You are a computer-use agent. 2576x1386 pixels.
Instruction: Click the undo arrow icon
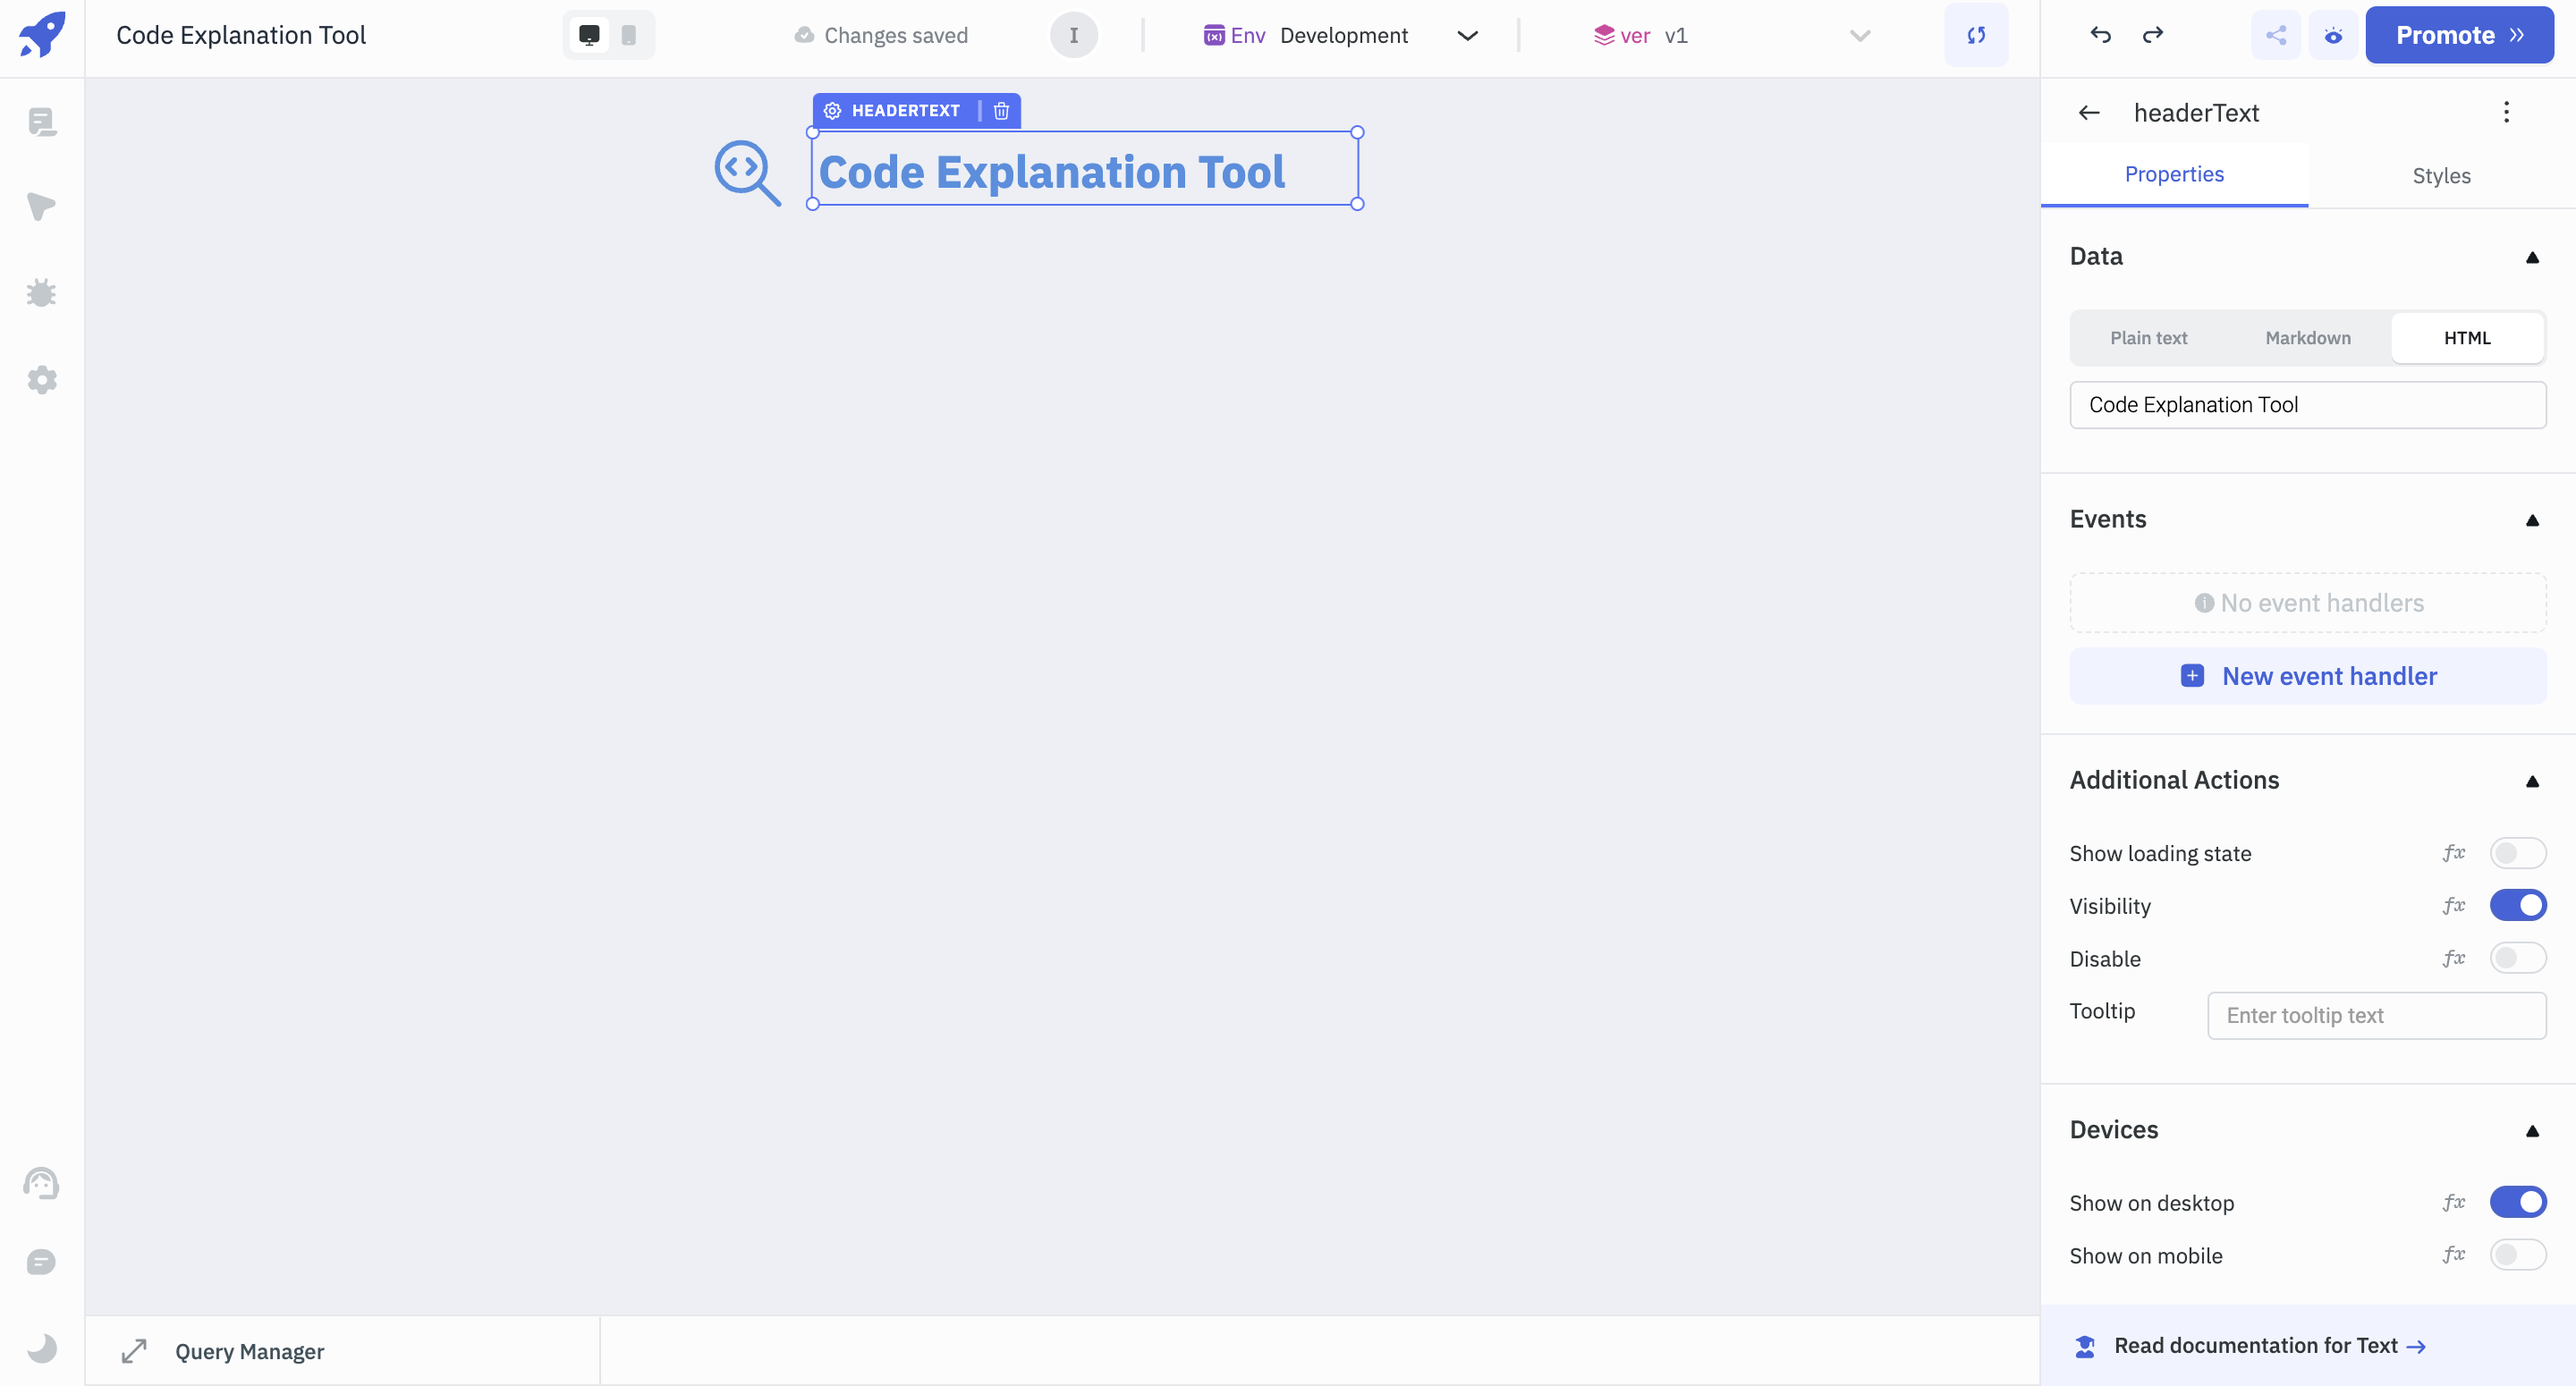click(2100, 35)
